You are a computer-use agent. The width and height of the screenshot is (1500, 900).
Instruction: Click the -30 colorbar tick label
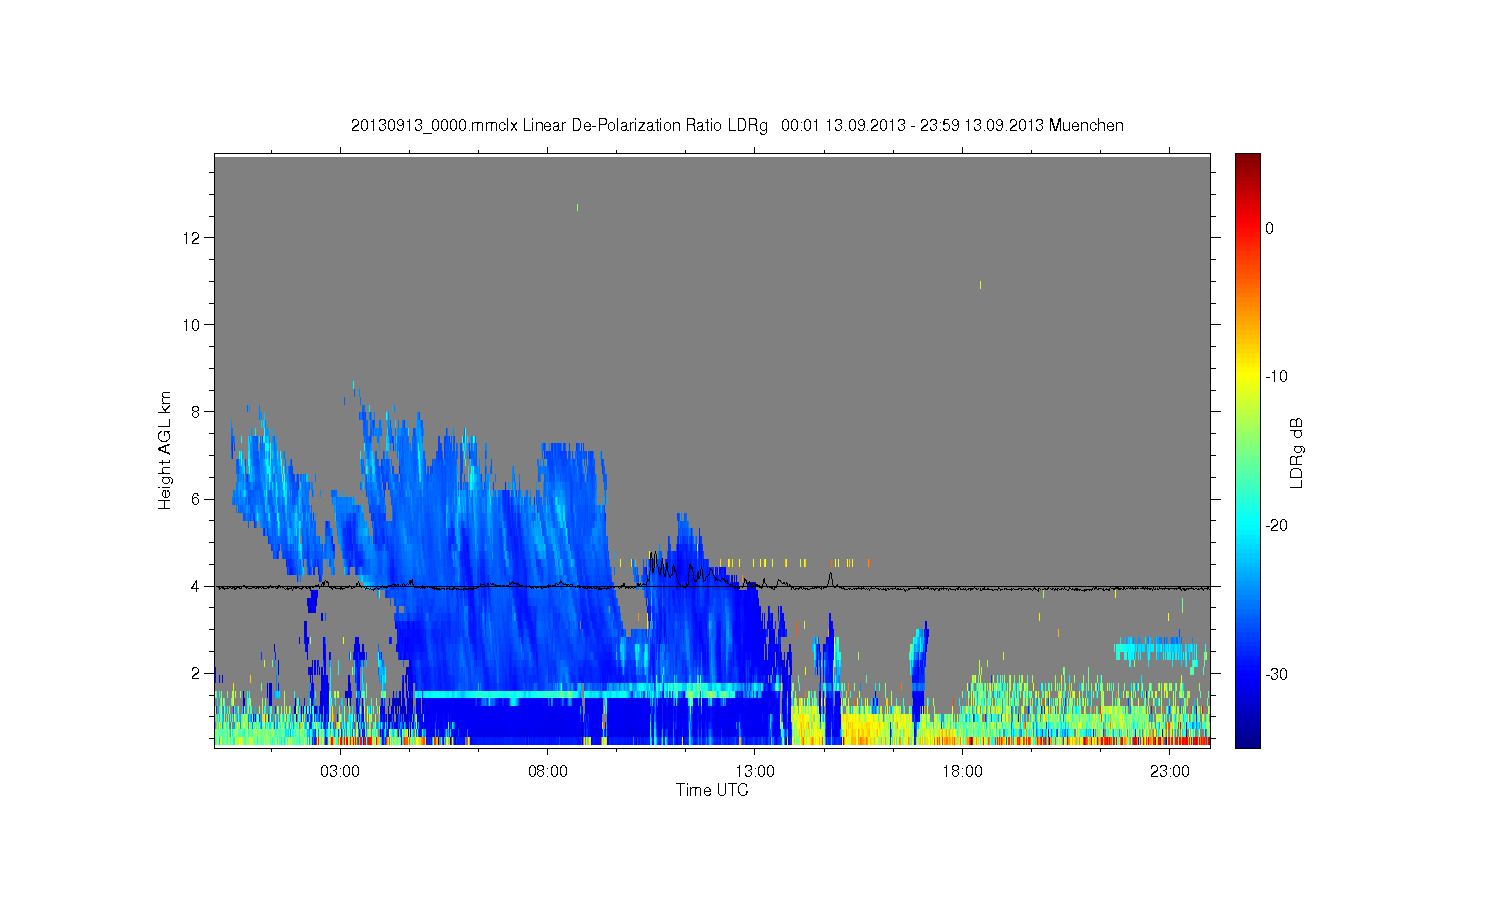click(1276, 675)
